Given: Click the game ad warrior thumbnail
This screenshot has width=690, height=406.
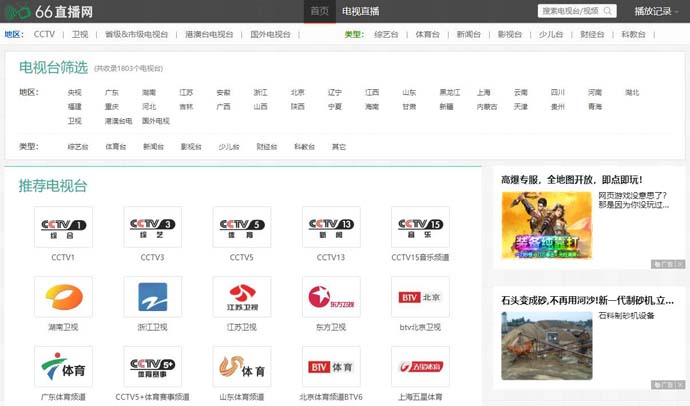Looking at the screenshot, I should pos(547,225).
